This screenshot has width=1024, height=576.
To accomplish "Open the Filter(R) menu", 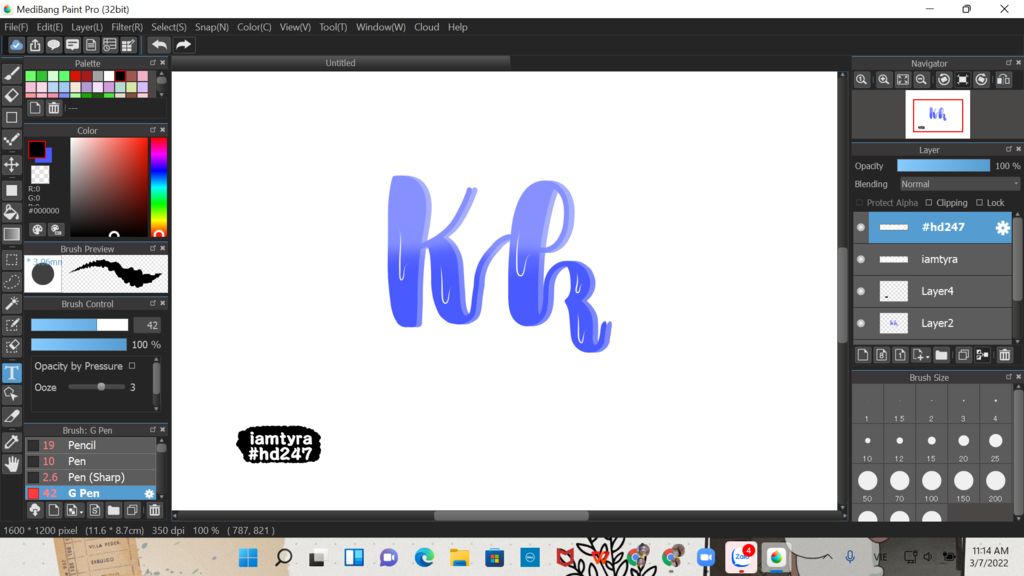I will tap(127, 27).
